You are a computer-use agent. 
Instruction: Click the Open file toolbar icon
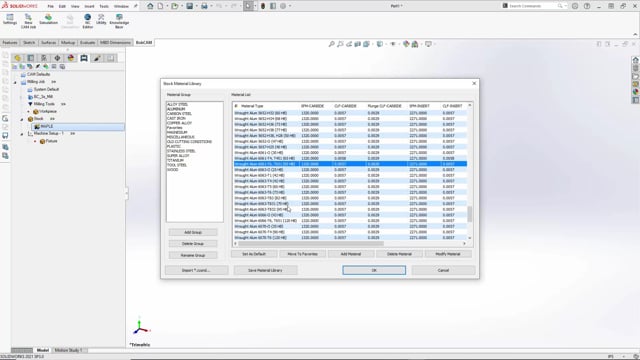(175, 6)
